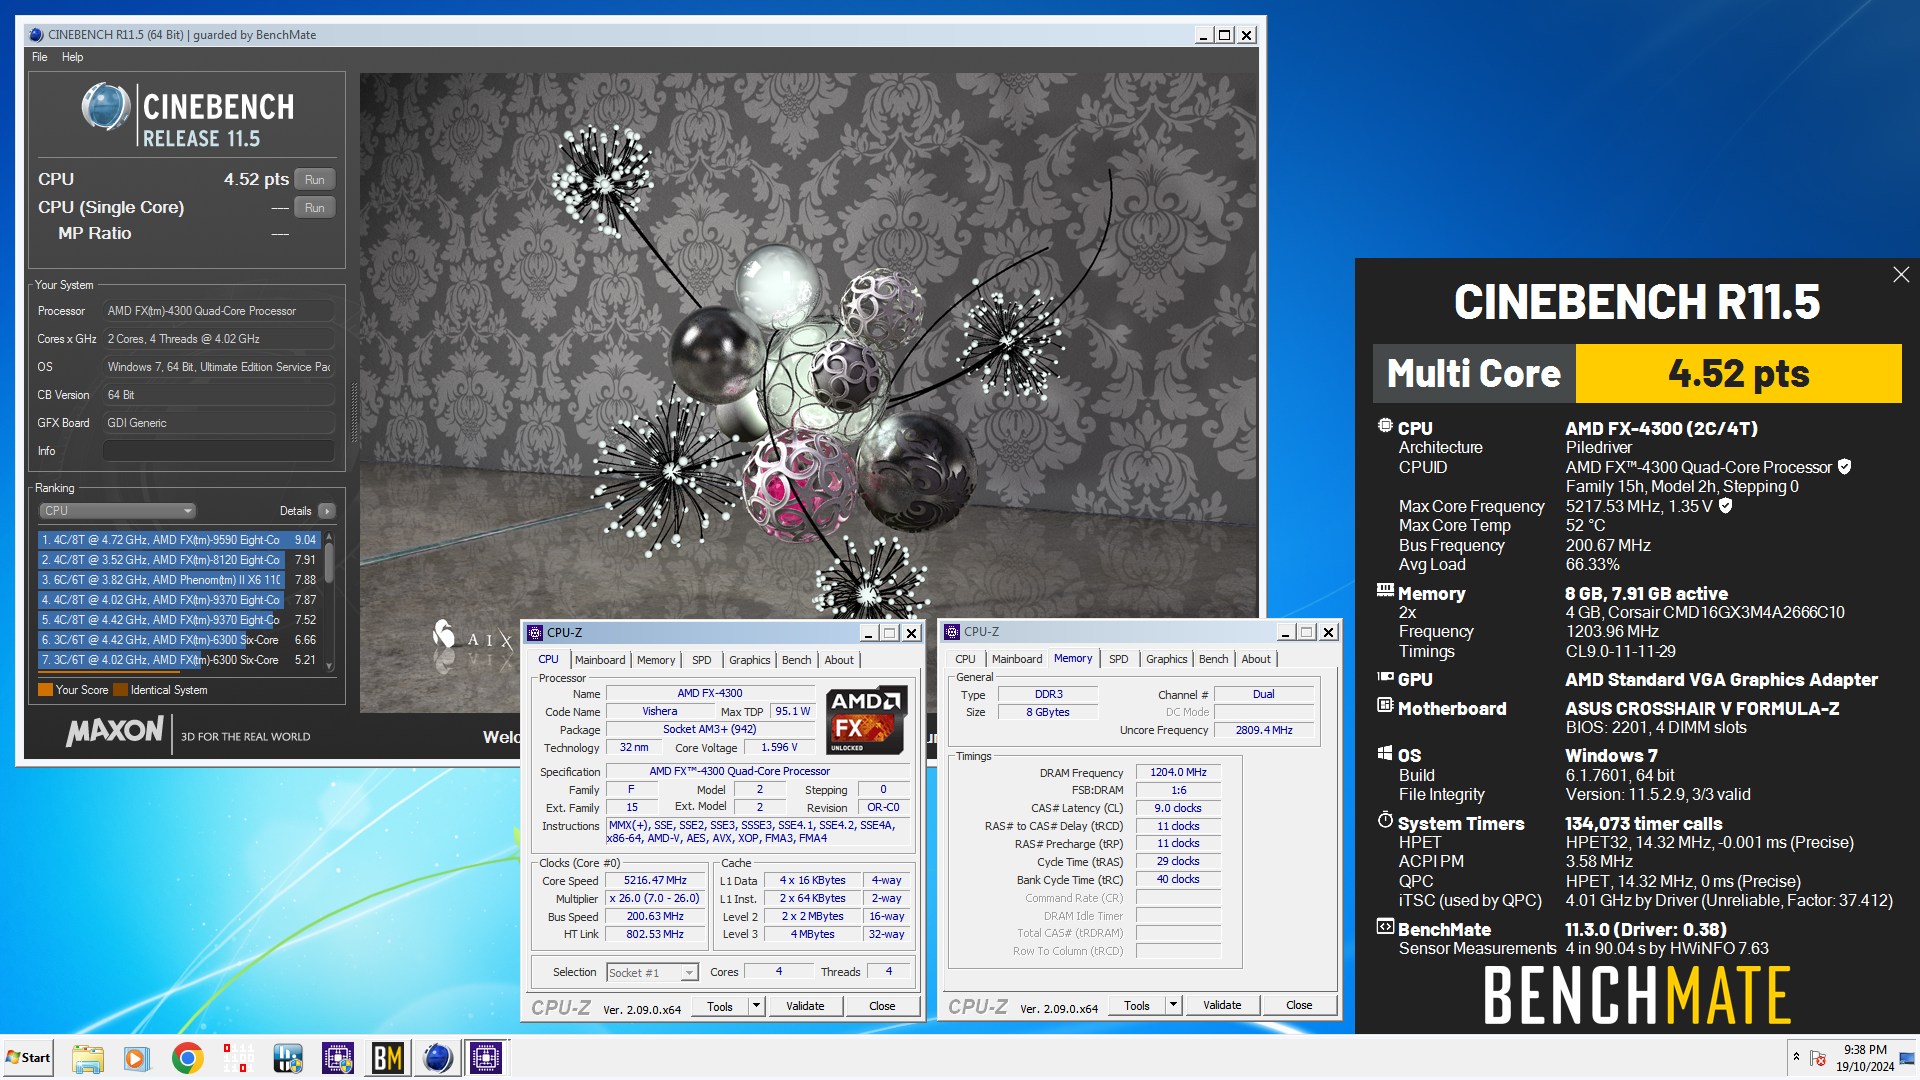Select ranking entry FX-8120 scoring 7.91
The height and width of the screenshot is (1080, 1920).
179,560
